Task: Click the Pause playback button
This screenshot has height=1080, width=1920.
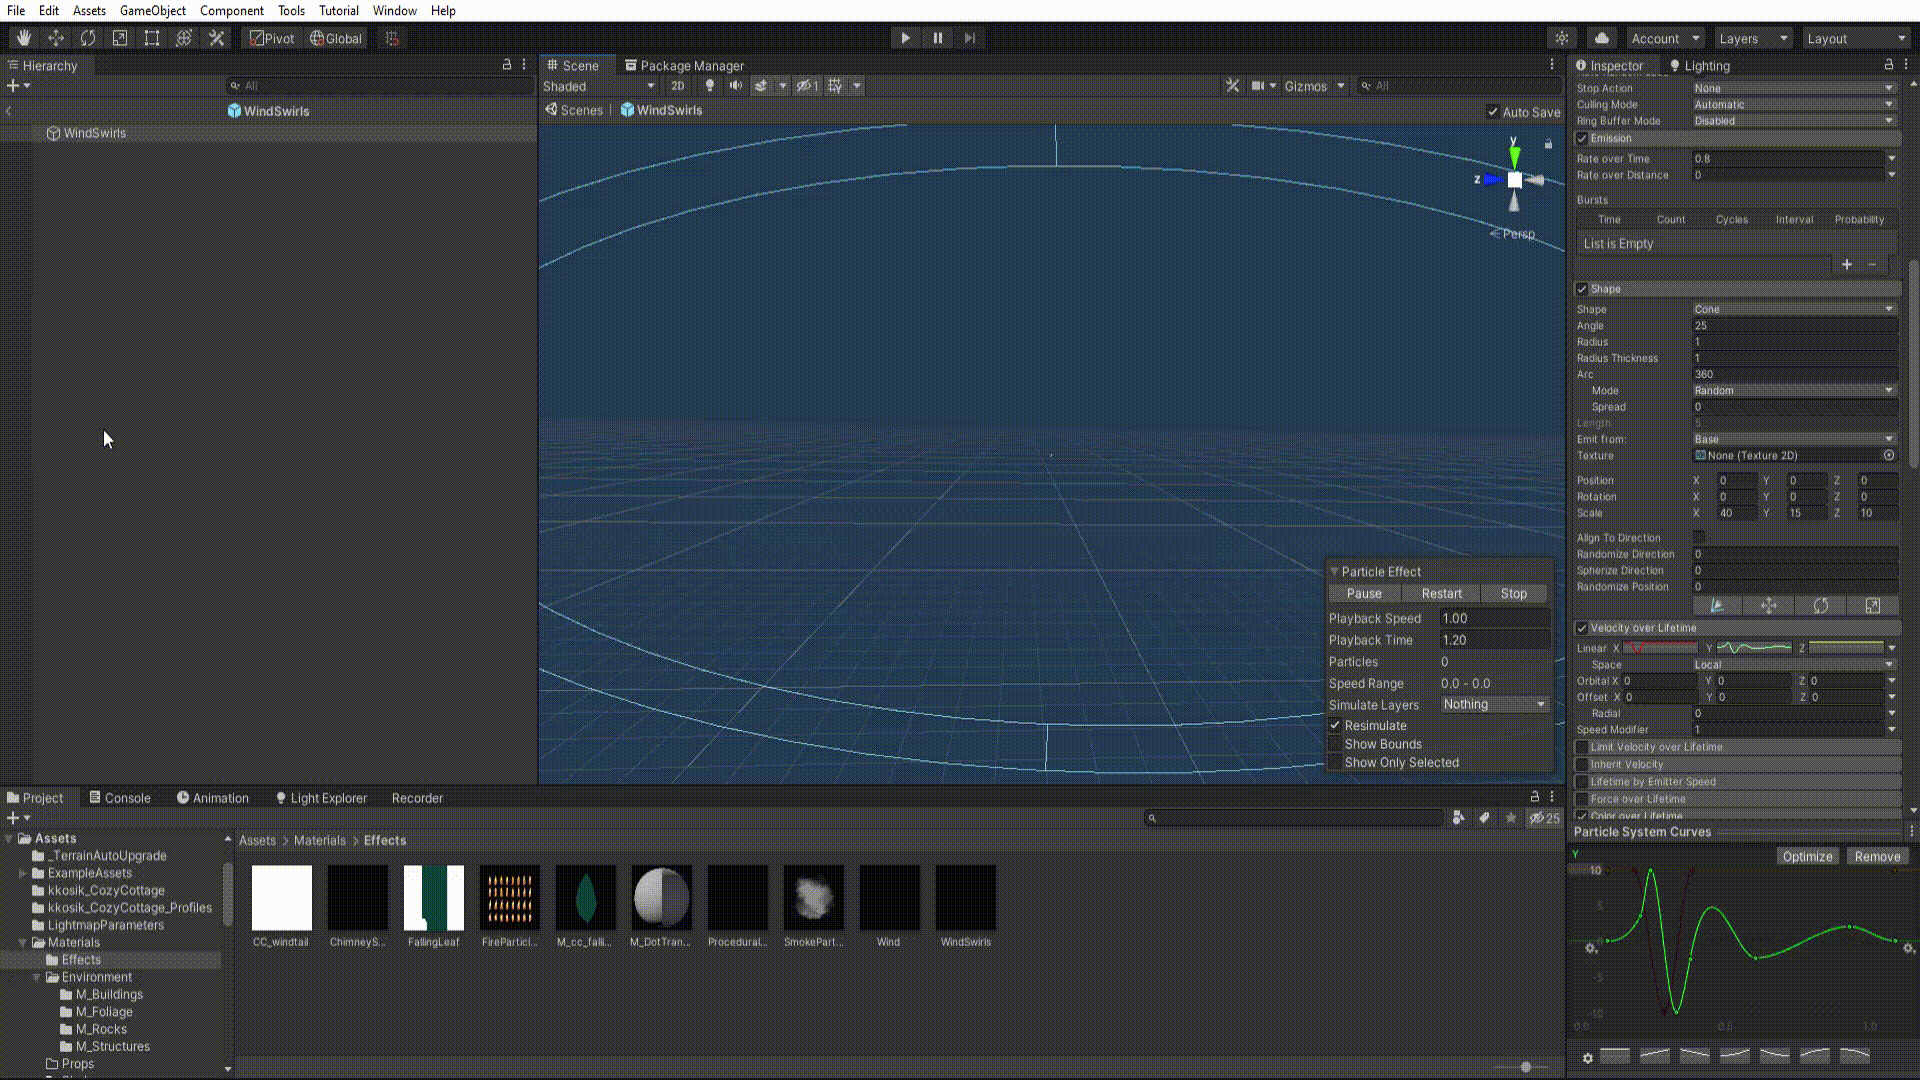Action: 937,38
